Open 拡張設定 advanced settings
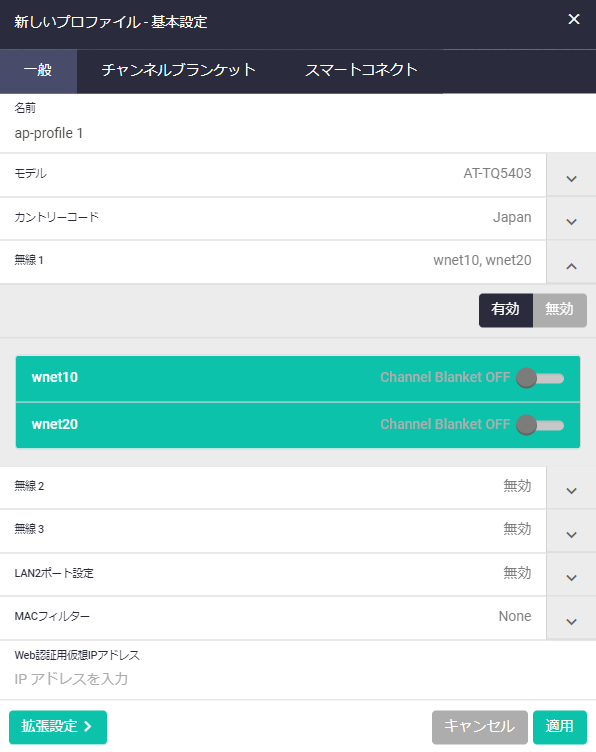Viewport: 596px width, 752px height. pos(58,727)
